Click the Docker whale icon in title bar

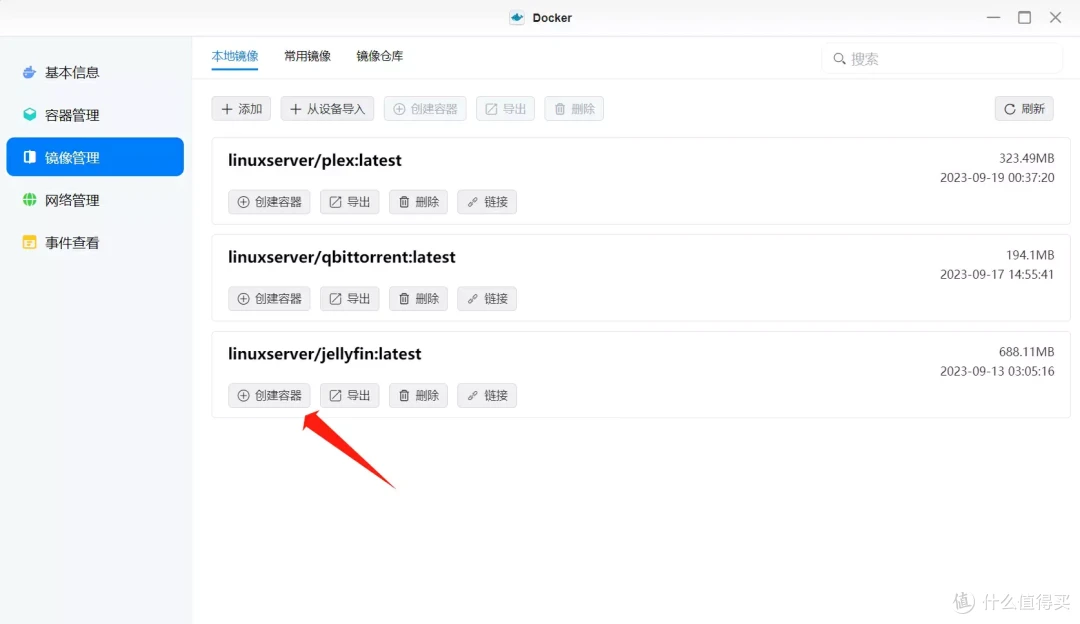pos(517,17)
